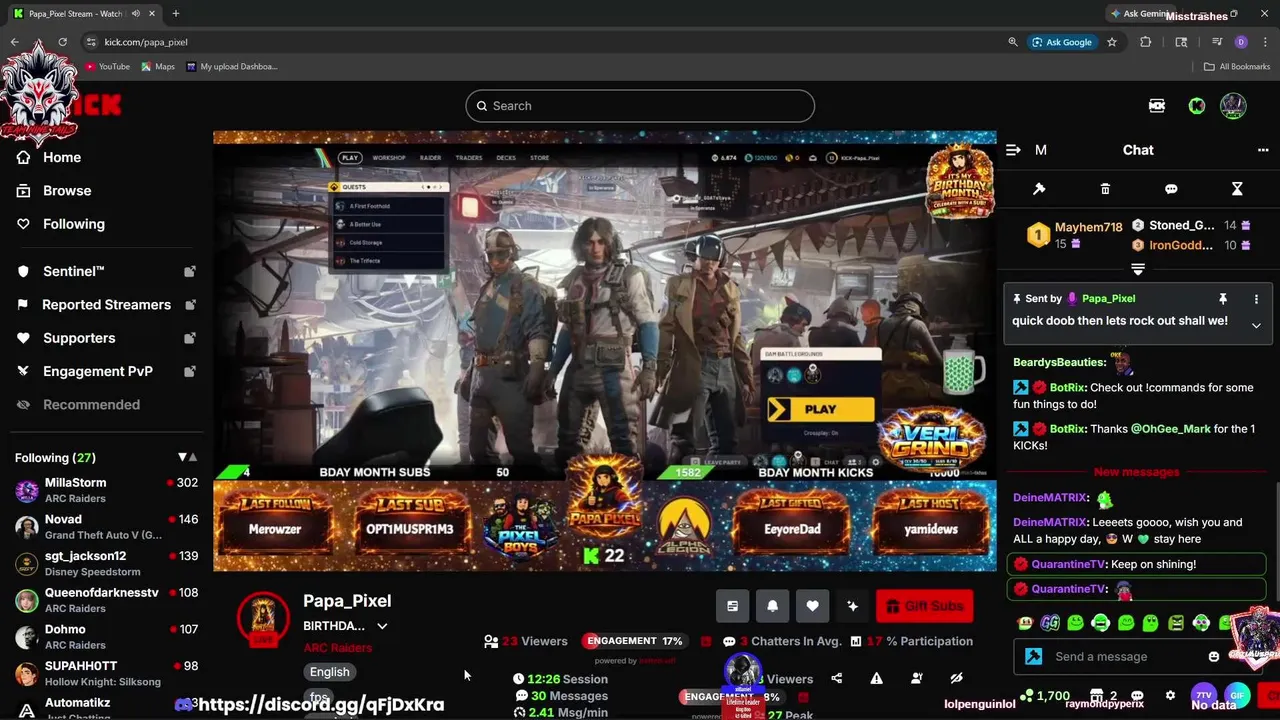
Task: Unpin the pinned message via pin icon
Action: [1222, 299]
